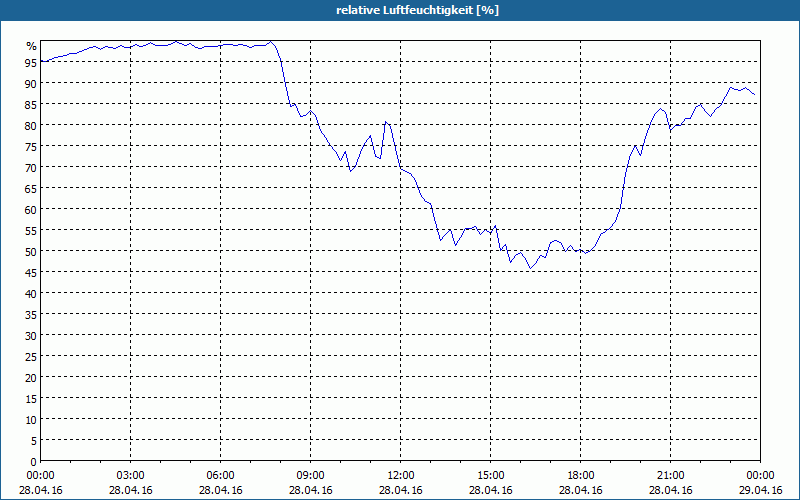Viewport: 800px width, 500px height.
Task: Click the 28.04.16 date under 09:00
Action: click(x=310, y=490)
